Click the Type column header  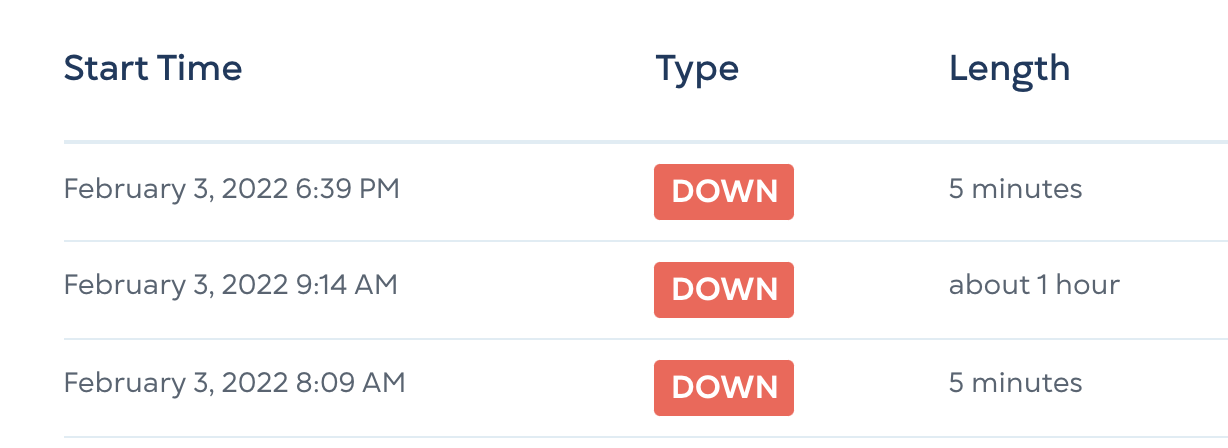click(697, 69)
